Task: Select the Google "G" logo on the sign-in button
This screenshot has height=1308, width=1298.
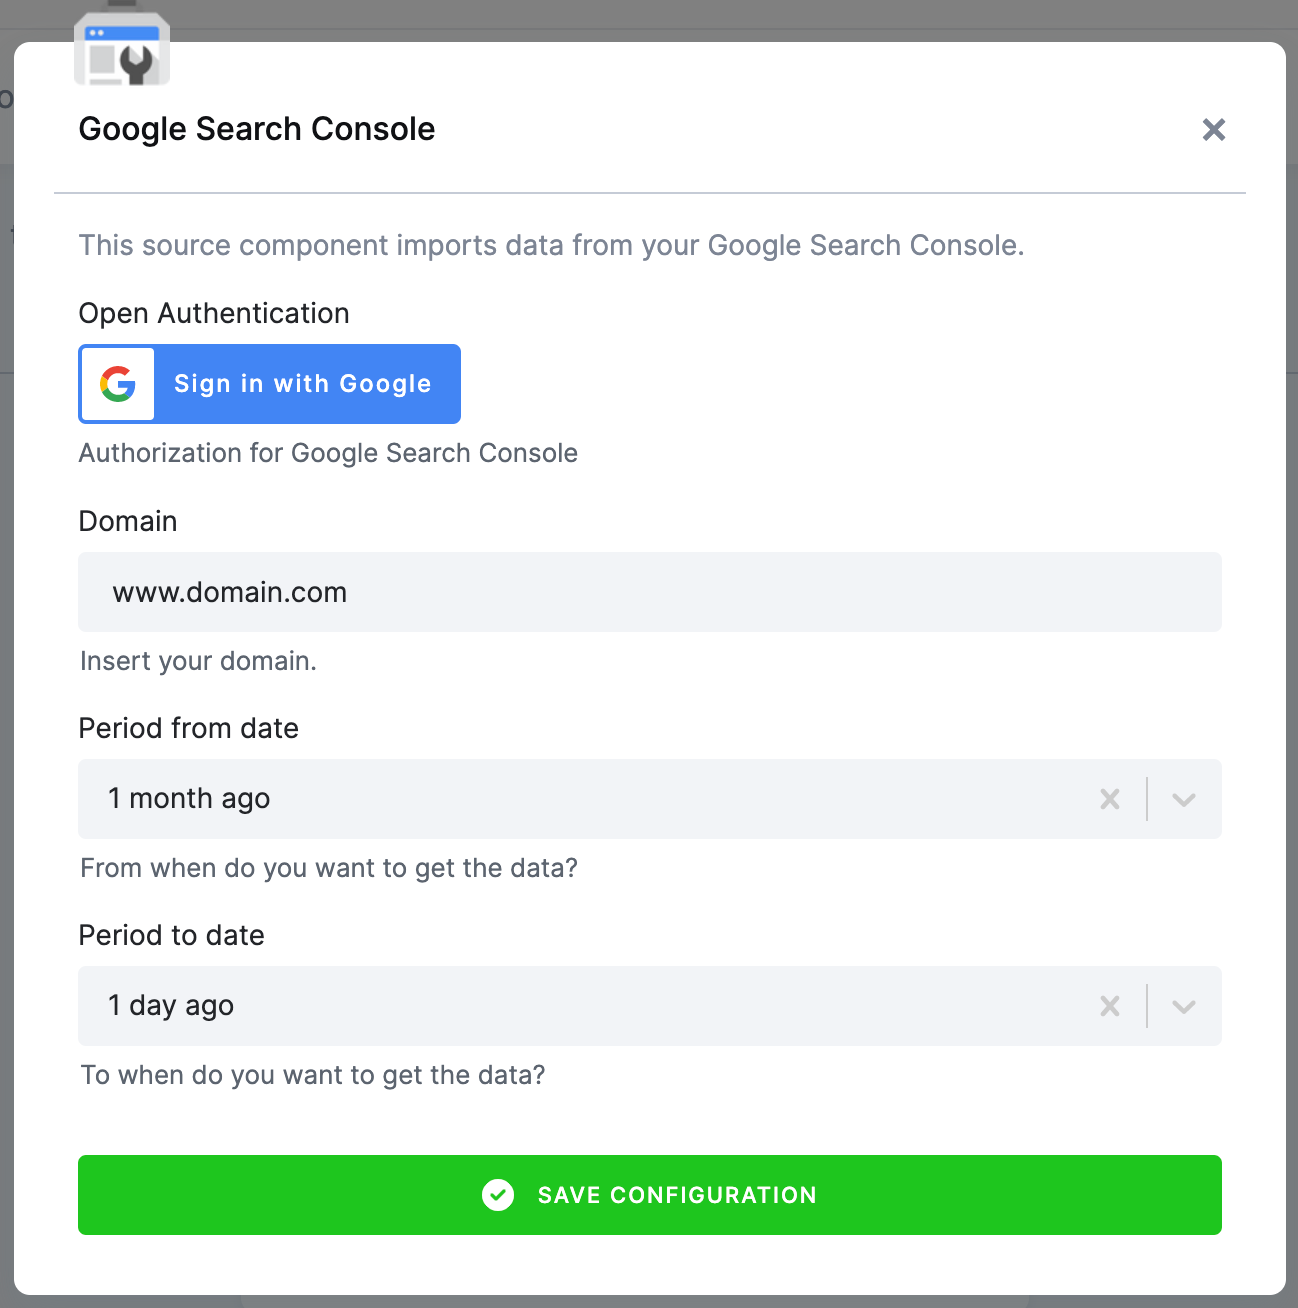Action: coord(116,383)
